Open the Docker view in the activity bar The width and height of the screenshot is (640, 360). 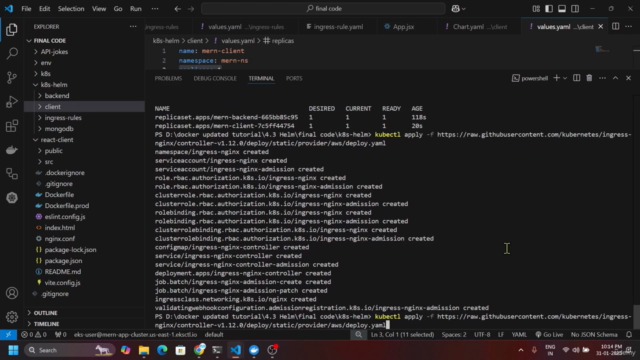coord(12,150)
